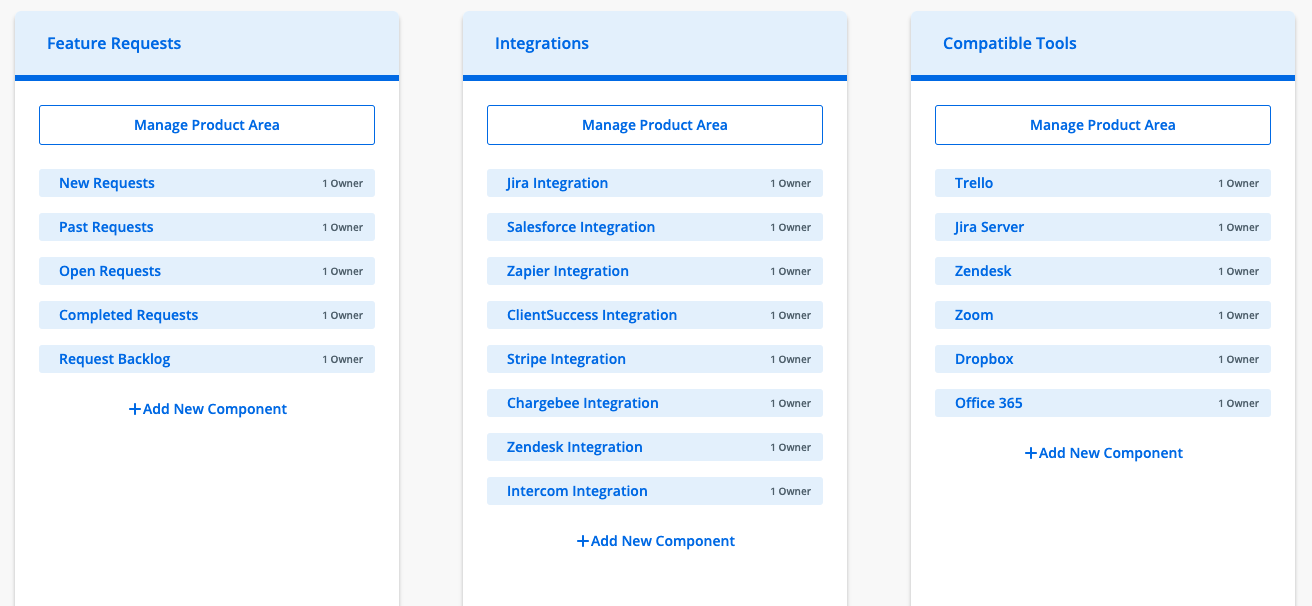Select the Dropbox component
The height and width of the screenshot is (606, 1312).
(x=984, y=359)
